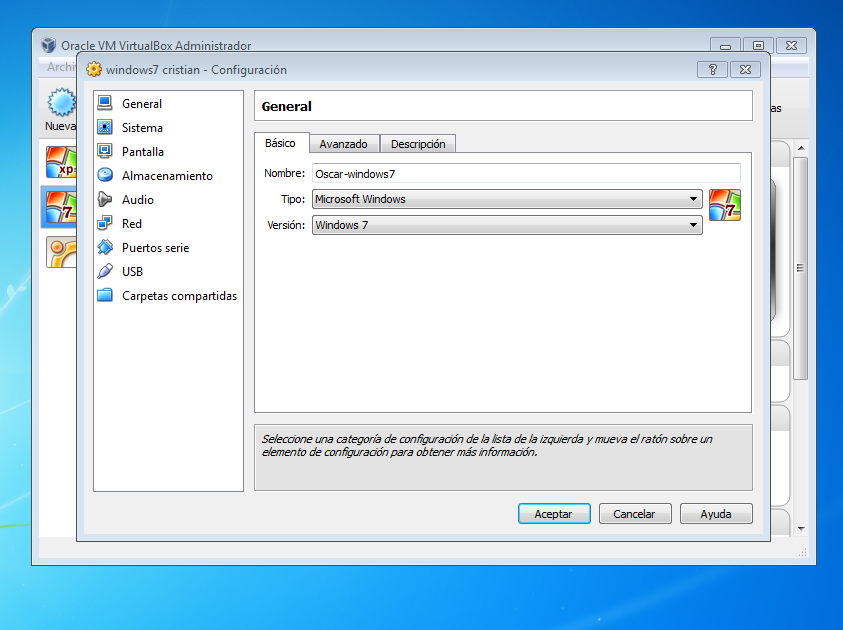The width and height of the screenshot is (843, 630).
Task: Open the USB plug icon
Action: [105, 271]
